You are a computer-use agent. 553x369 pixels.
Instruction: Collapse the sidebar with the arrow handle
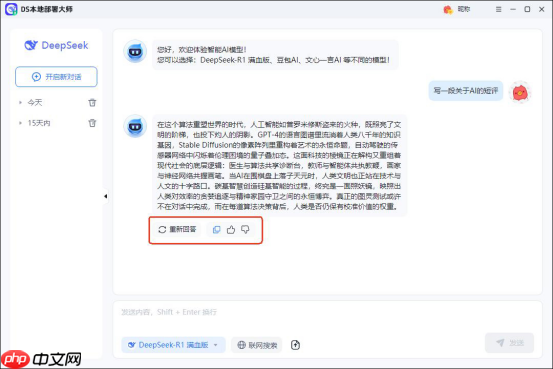point(105,196)
